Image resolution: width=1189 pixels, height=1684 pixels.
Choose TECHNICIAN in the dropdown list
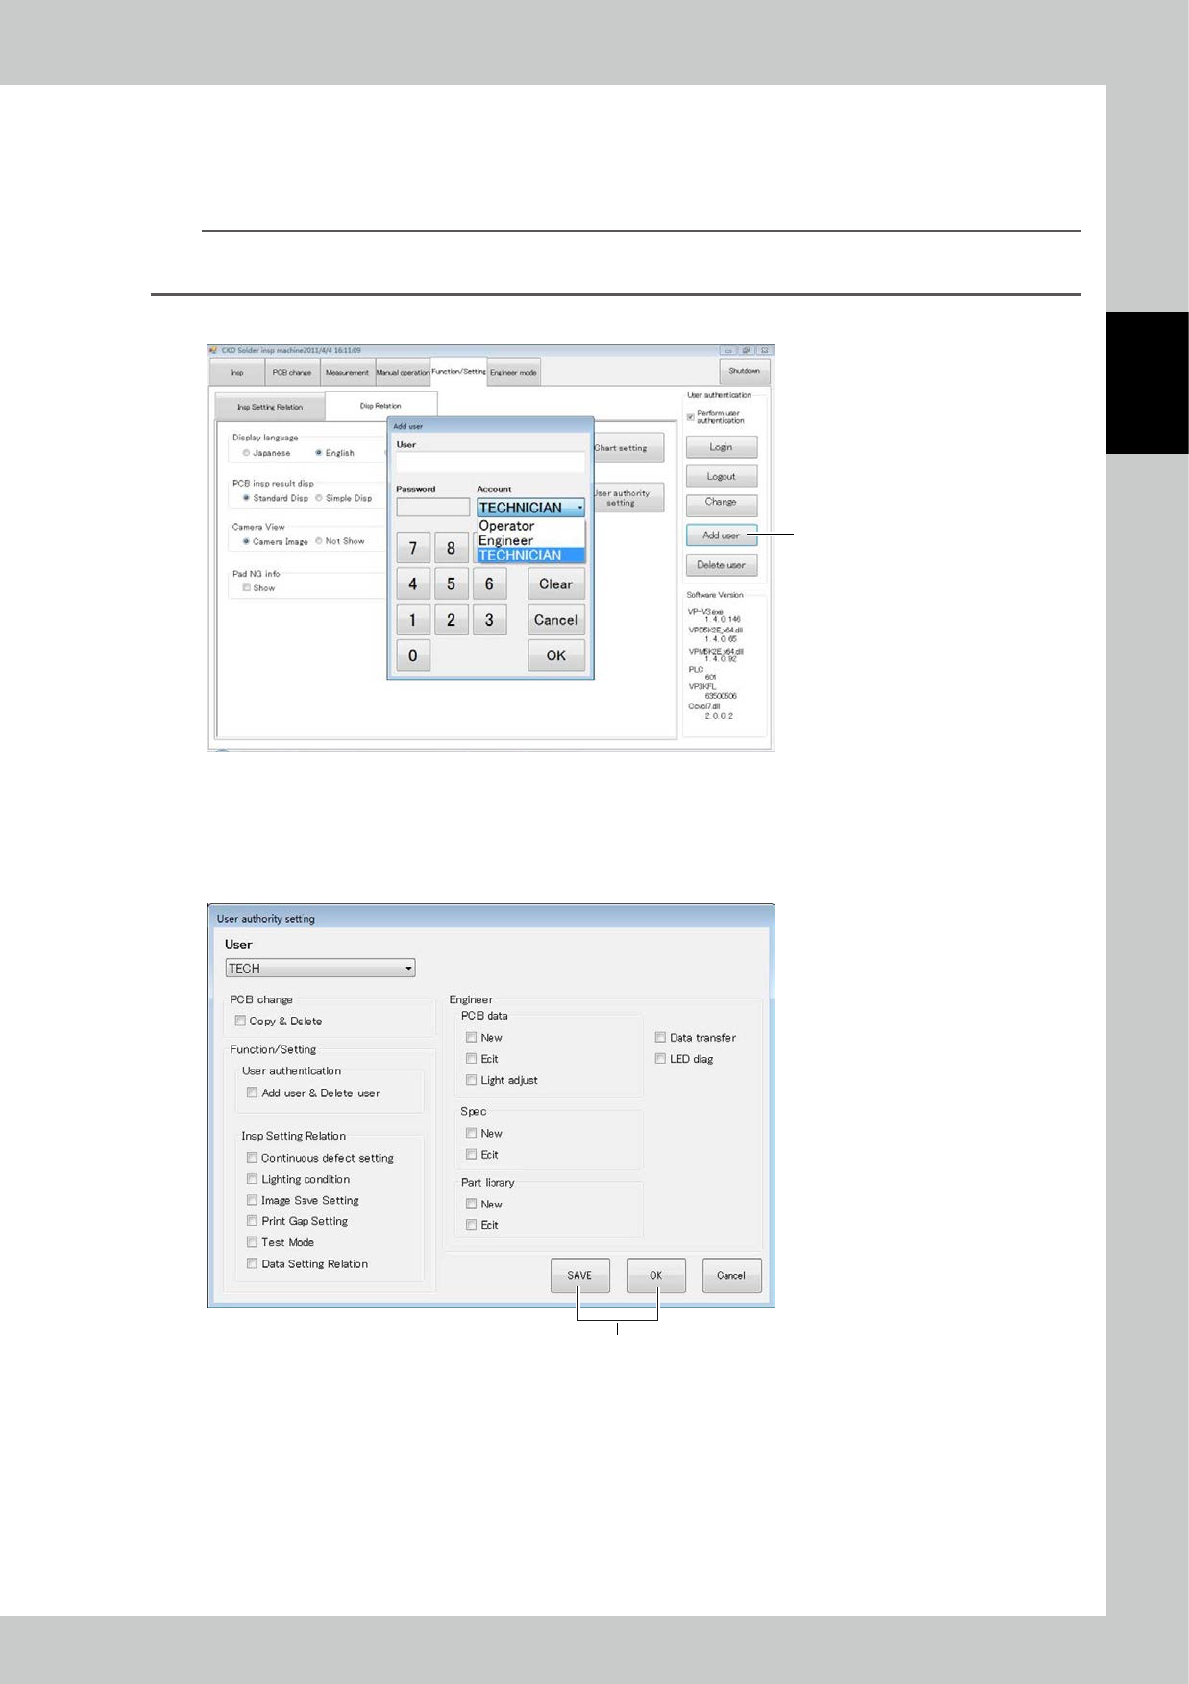point(531,555)
